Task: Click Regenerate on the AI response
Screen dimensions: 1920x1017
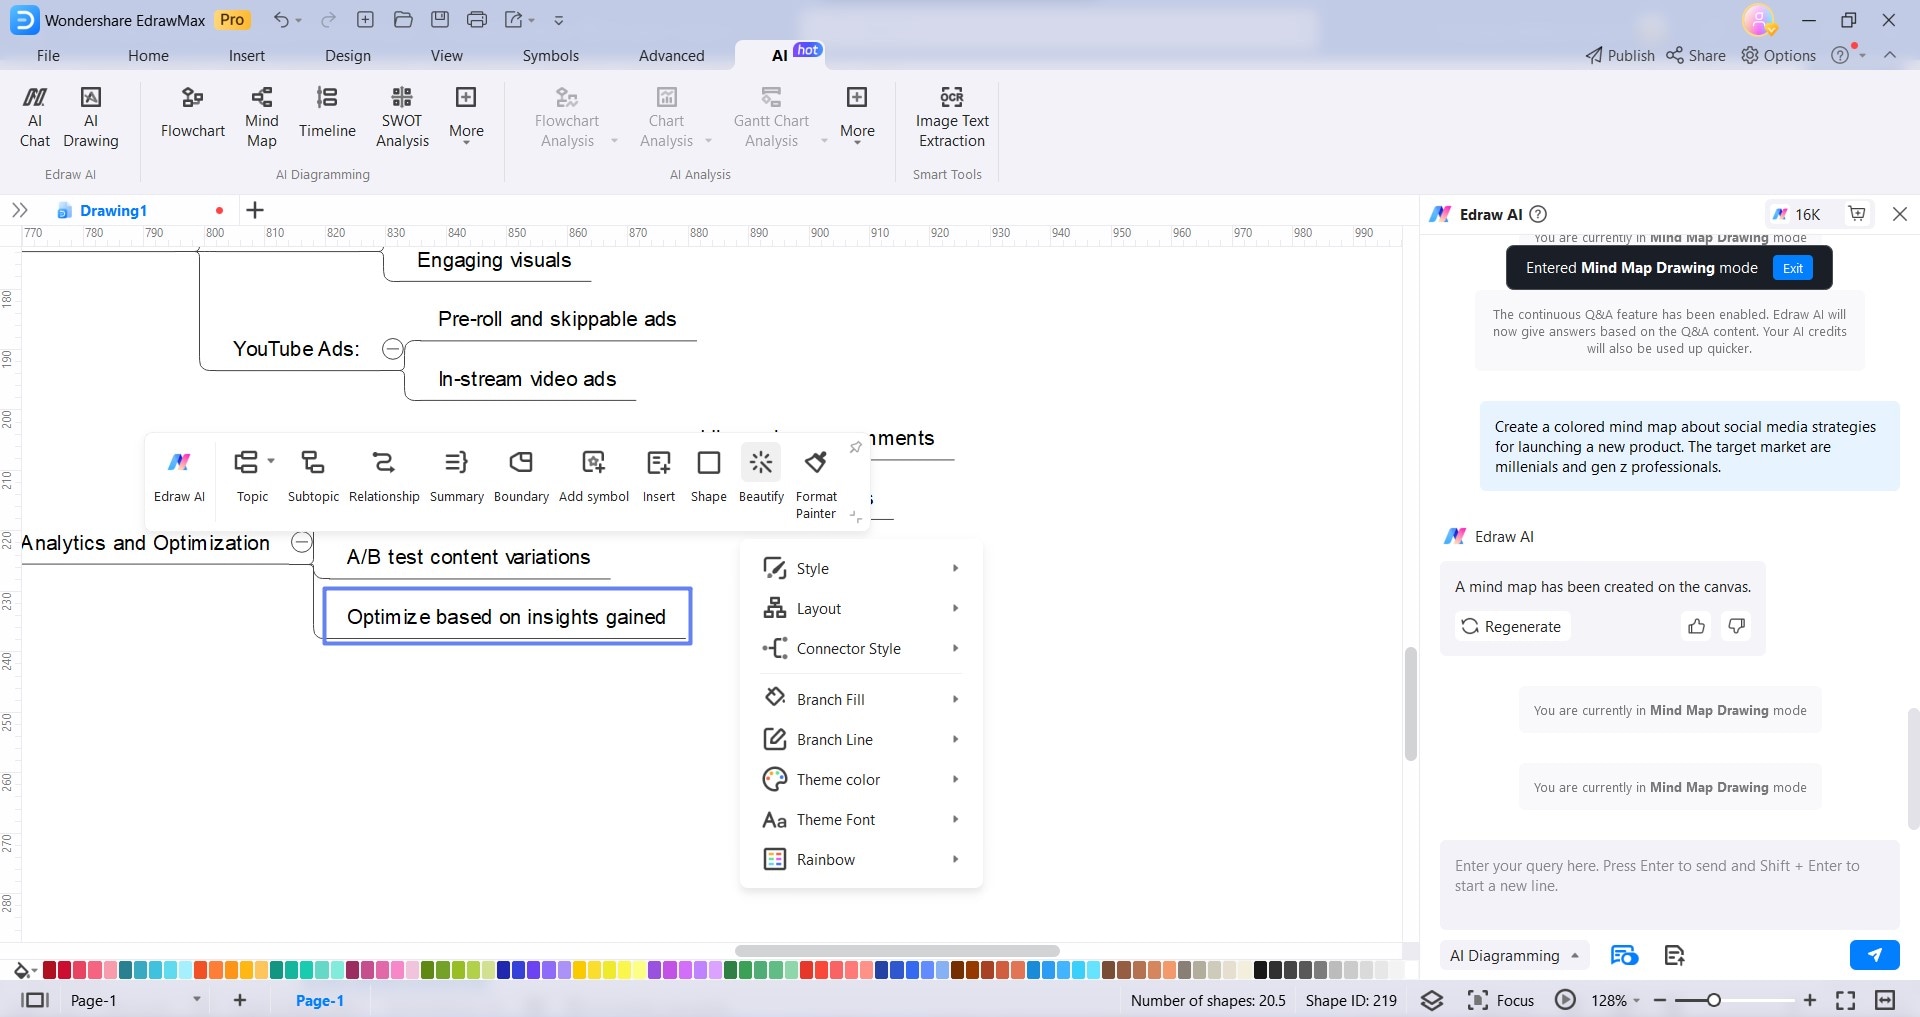Action: (1512, 626)
